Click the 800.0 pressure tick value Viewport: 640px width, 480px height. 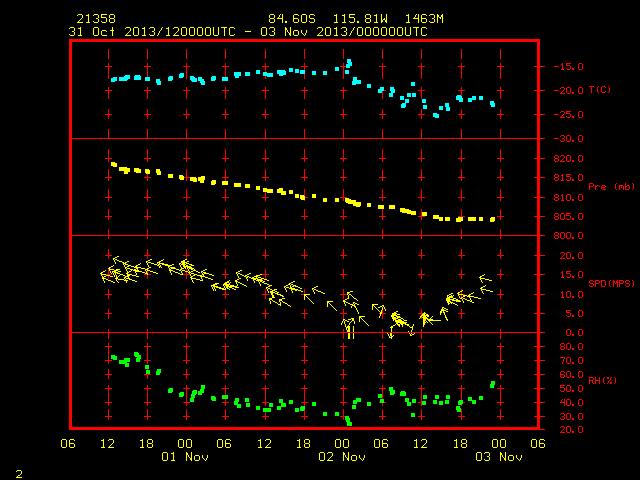click(x=568, y=236)
